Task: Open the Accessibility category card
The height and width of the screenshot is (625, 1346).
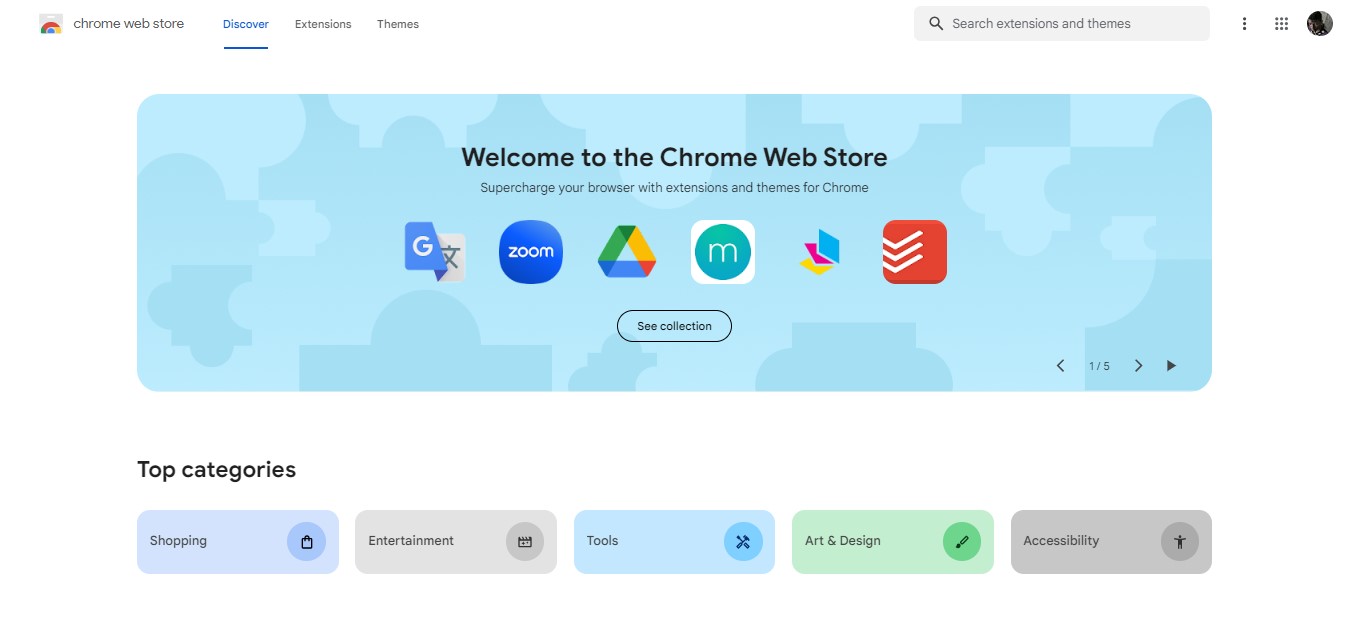Action: (1111, 542)
